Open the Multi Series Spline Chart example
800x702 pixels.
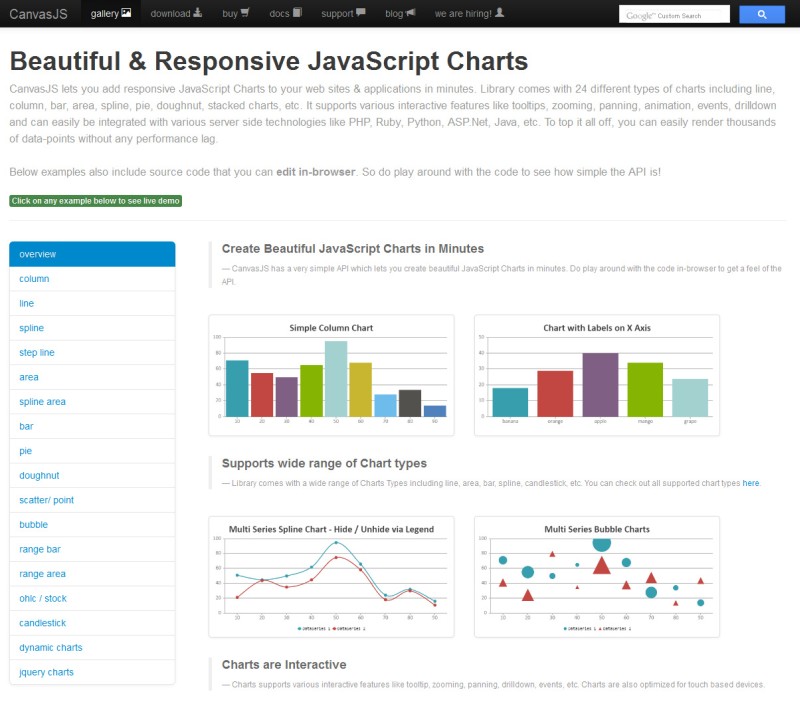tap(331, 577)
